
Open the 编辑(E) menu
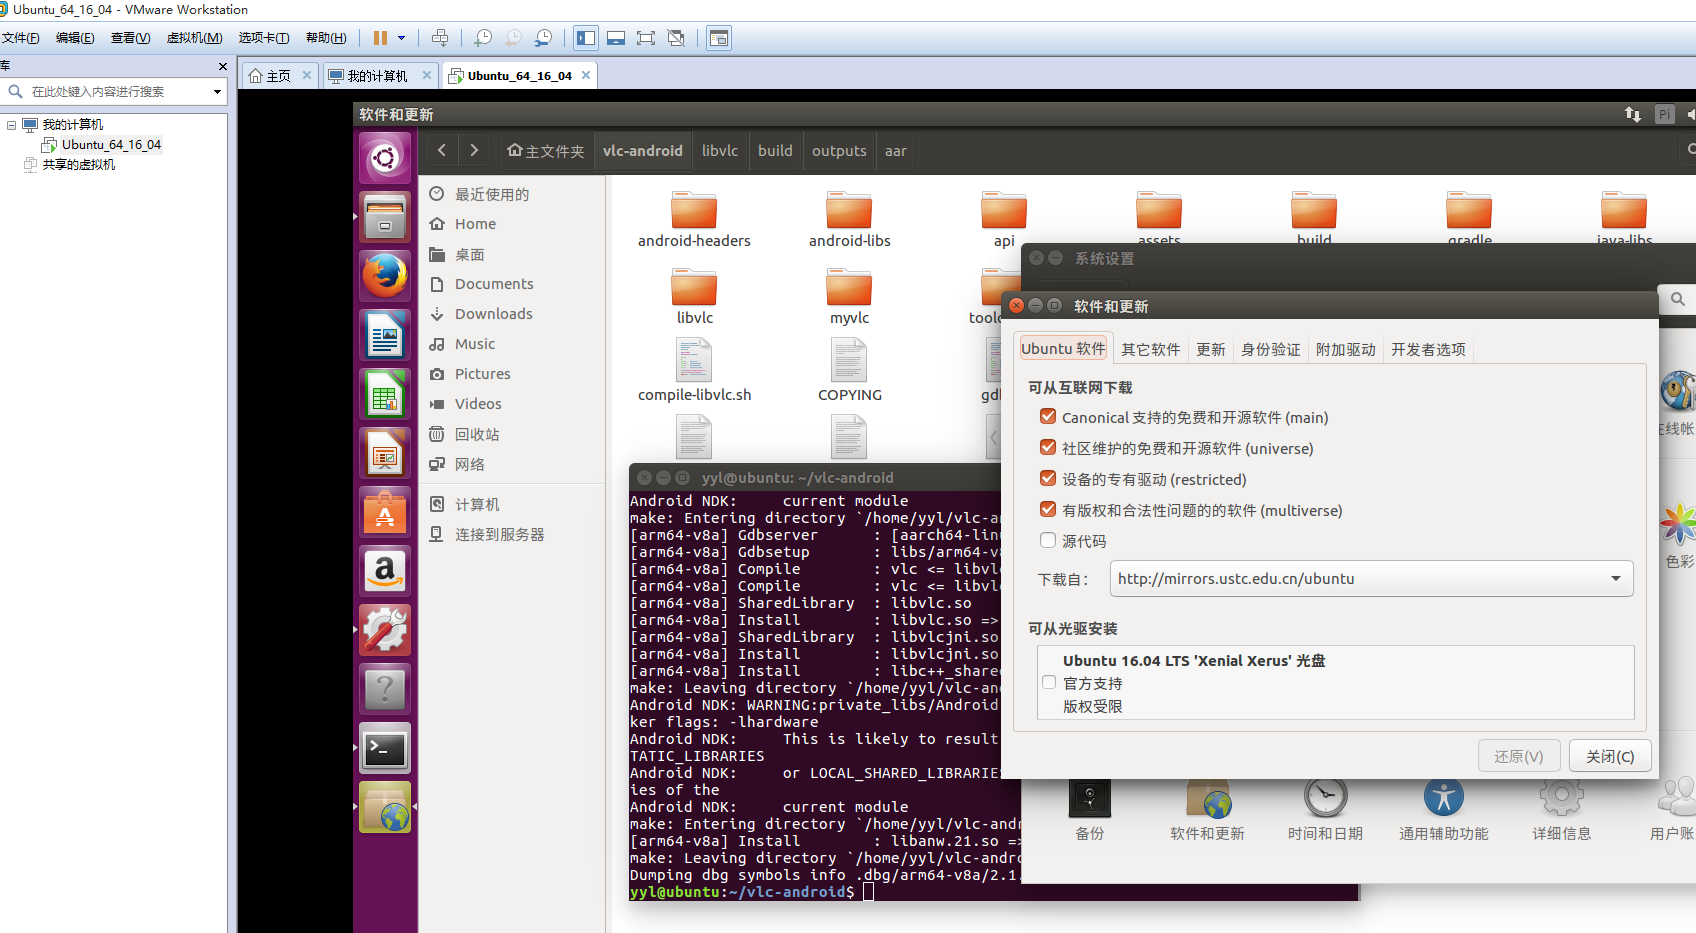(75, 38)
